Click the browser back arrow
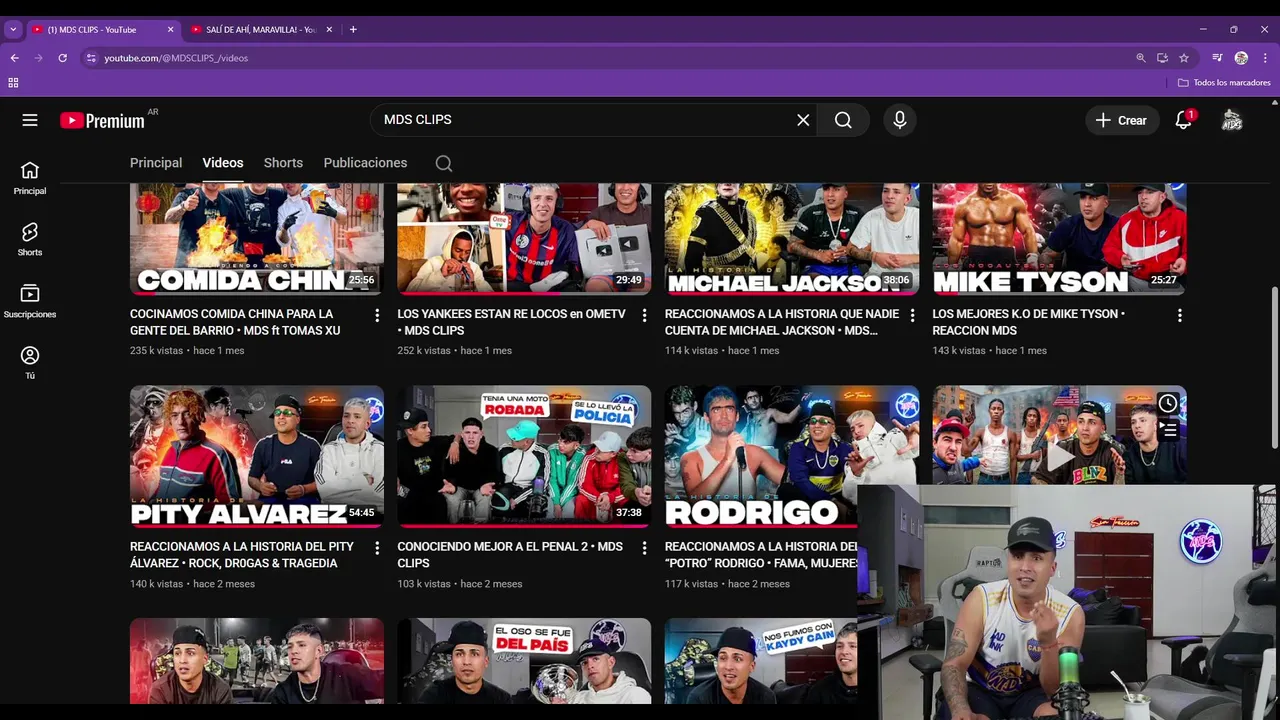The width and height of the screenshot is (1280, 720). coord(14,58)
